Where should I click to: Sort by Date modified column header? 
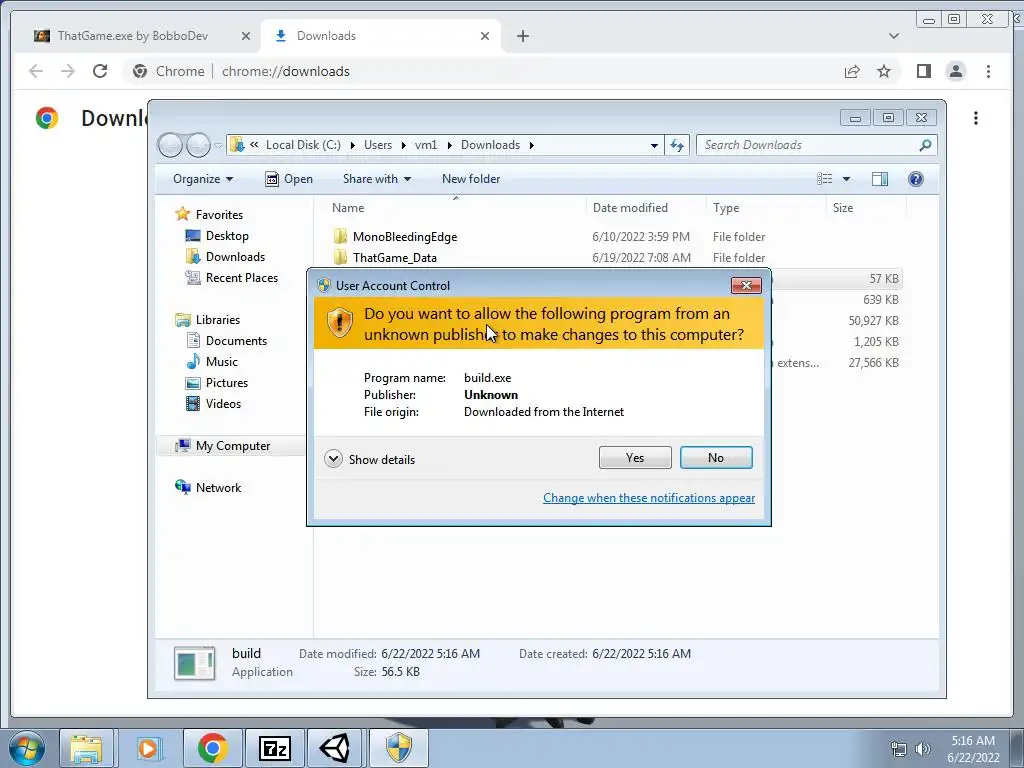630,208
